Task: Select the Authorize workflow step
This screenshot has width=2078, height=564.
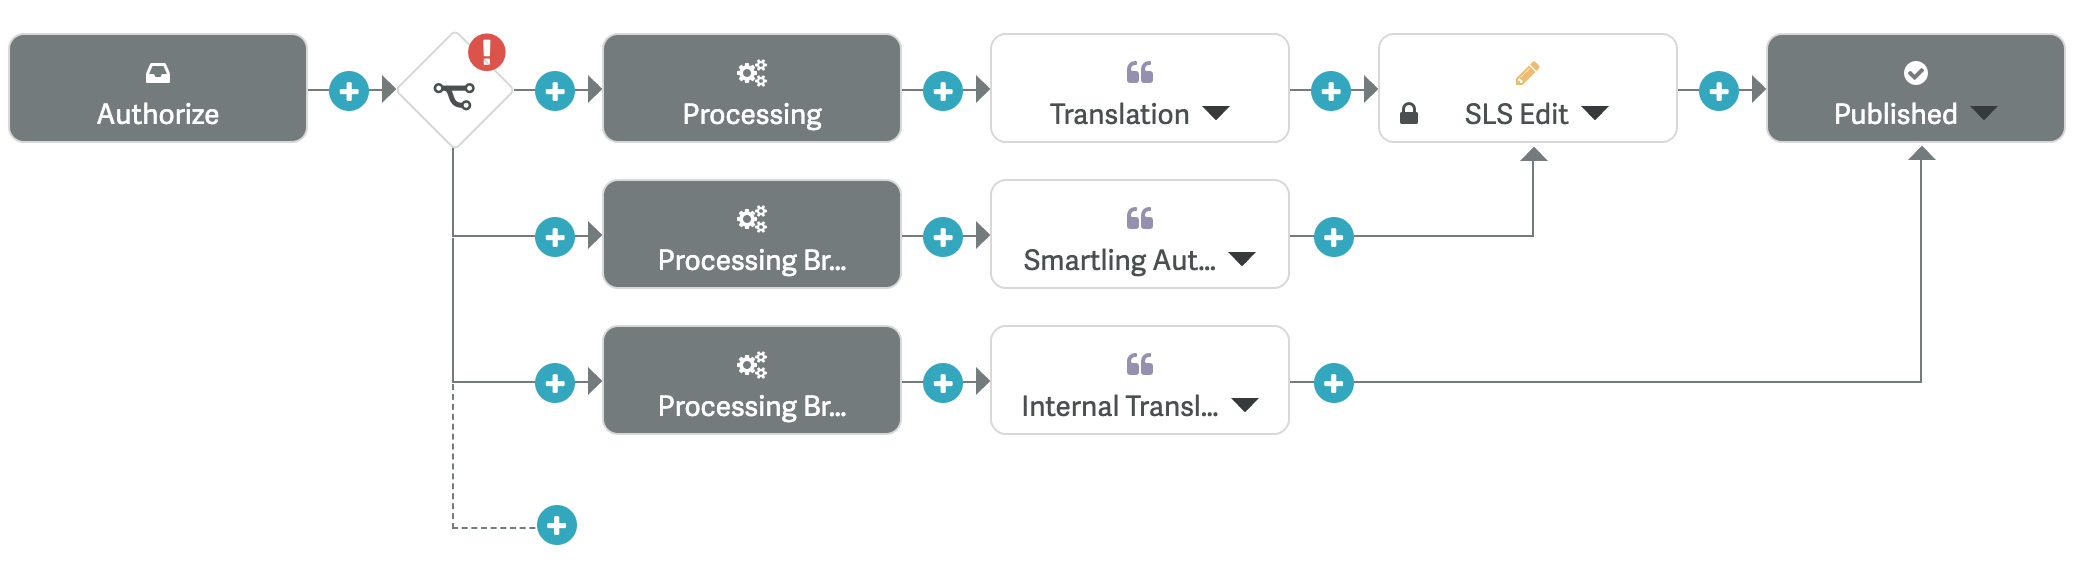Action: [158, 88]
